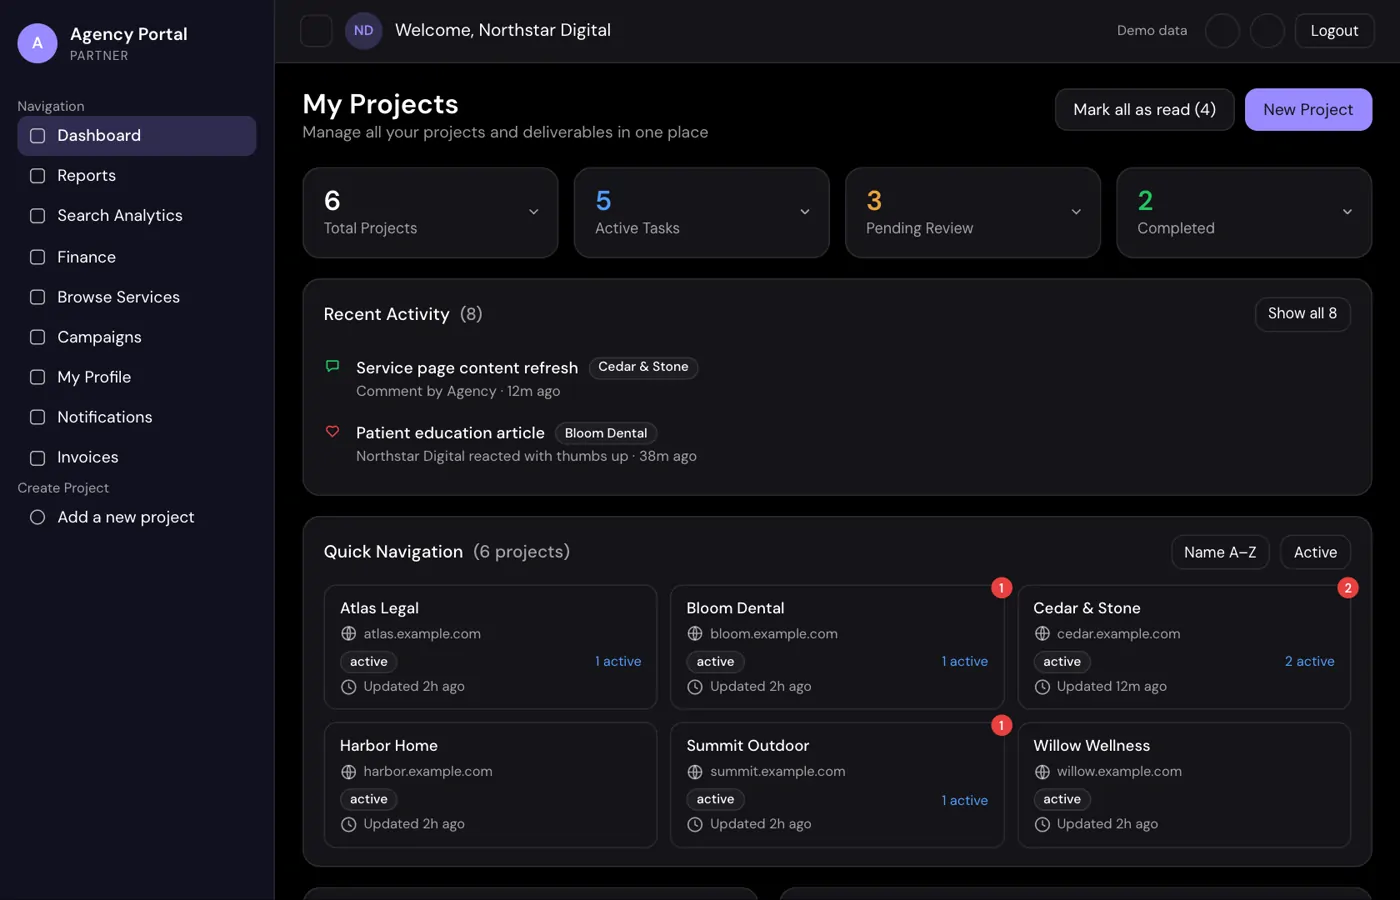Go to Campaigns in the navigation

[137, 337]
